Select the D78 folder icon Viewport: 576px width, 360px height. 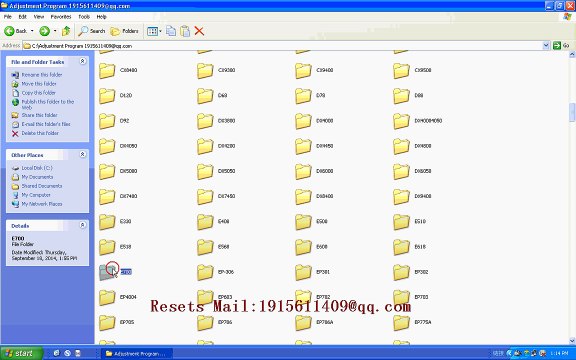[303, 96]
